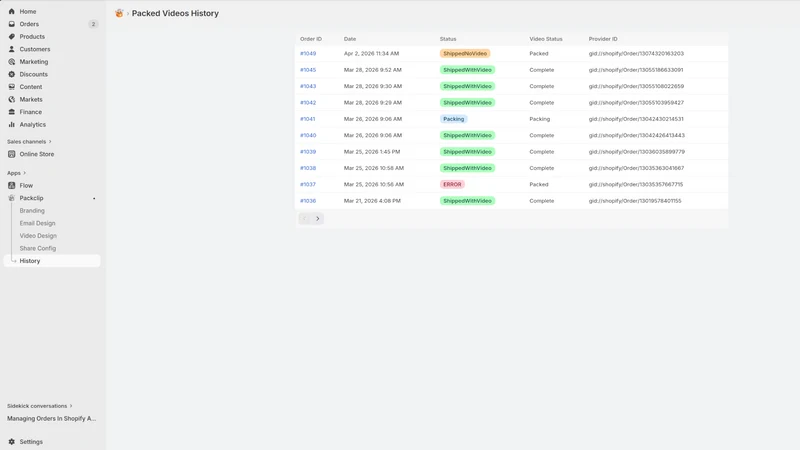
Task: Go to previous page of history
Action: (x=305, y=219)
